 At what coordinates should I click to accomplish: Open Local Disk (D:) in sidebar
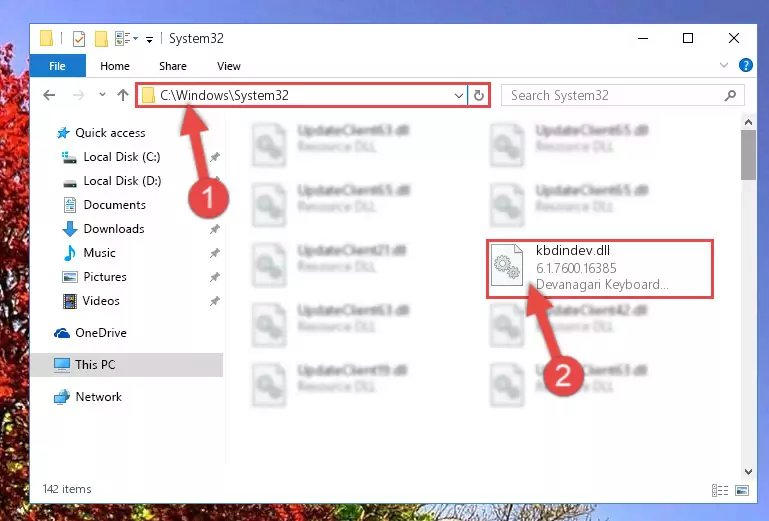[x=122, y=181]
